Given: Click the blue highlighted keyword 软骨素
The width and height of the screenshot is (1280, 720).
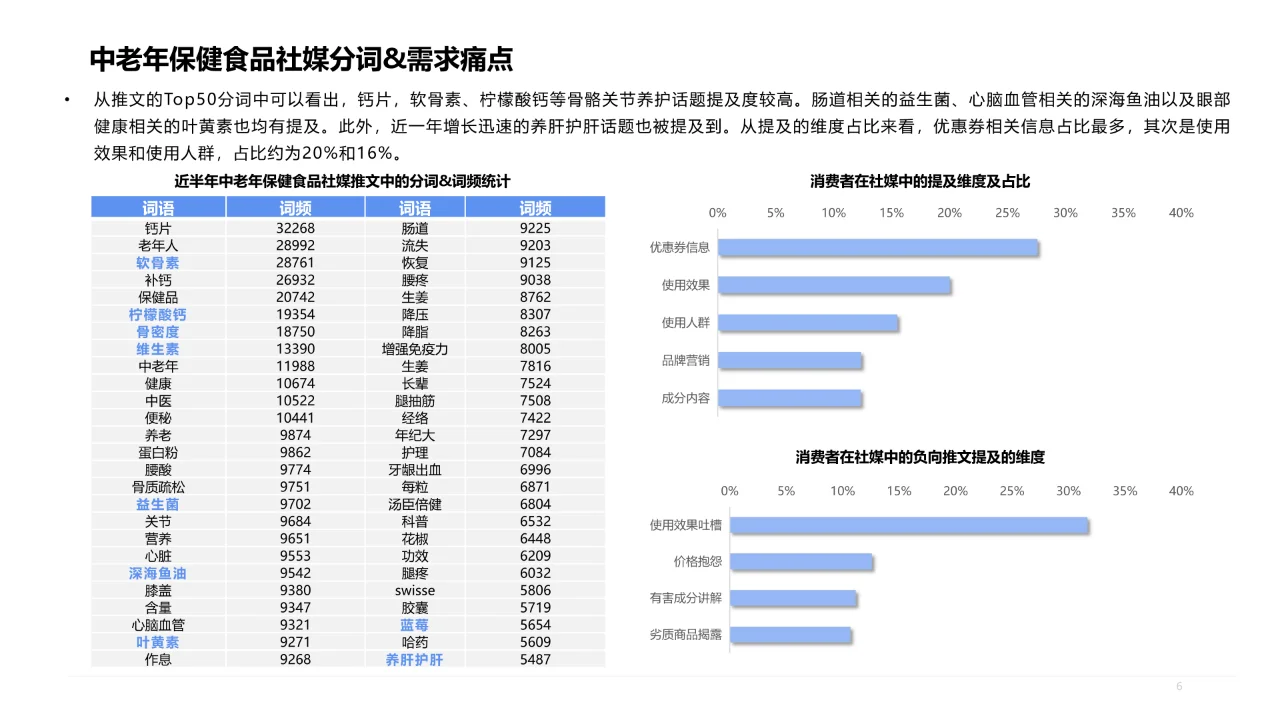Looking at the screenshot, I should pyautogui.click(x=156, y=262).
